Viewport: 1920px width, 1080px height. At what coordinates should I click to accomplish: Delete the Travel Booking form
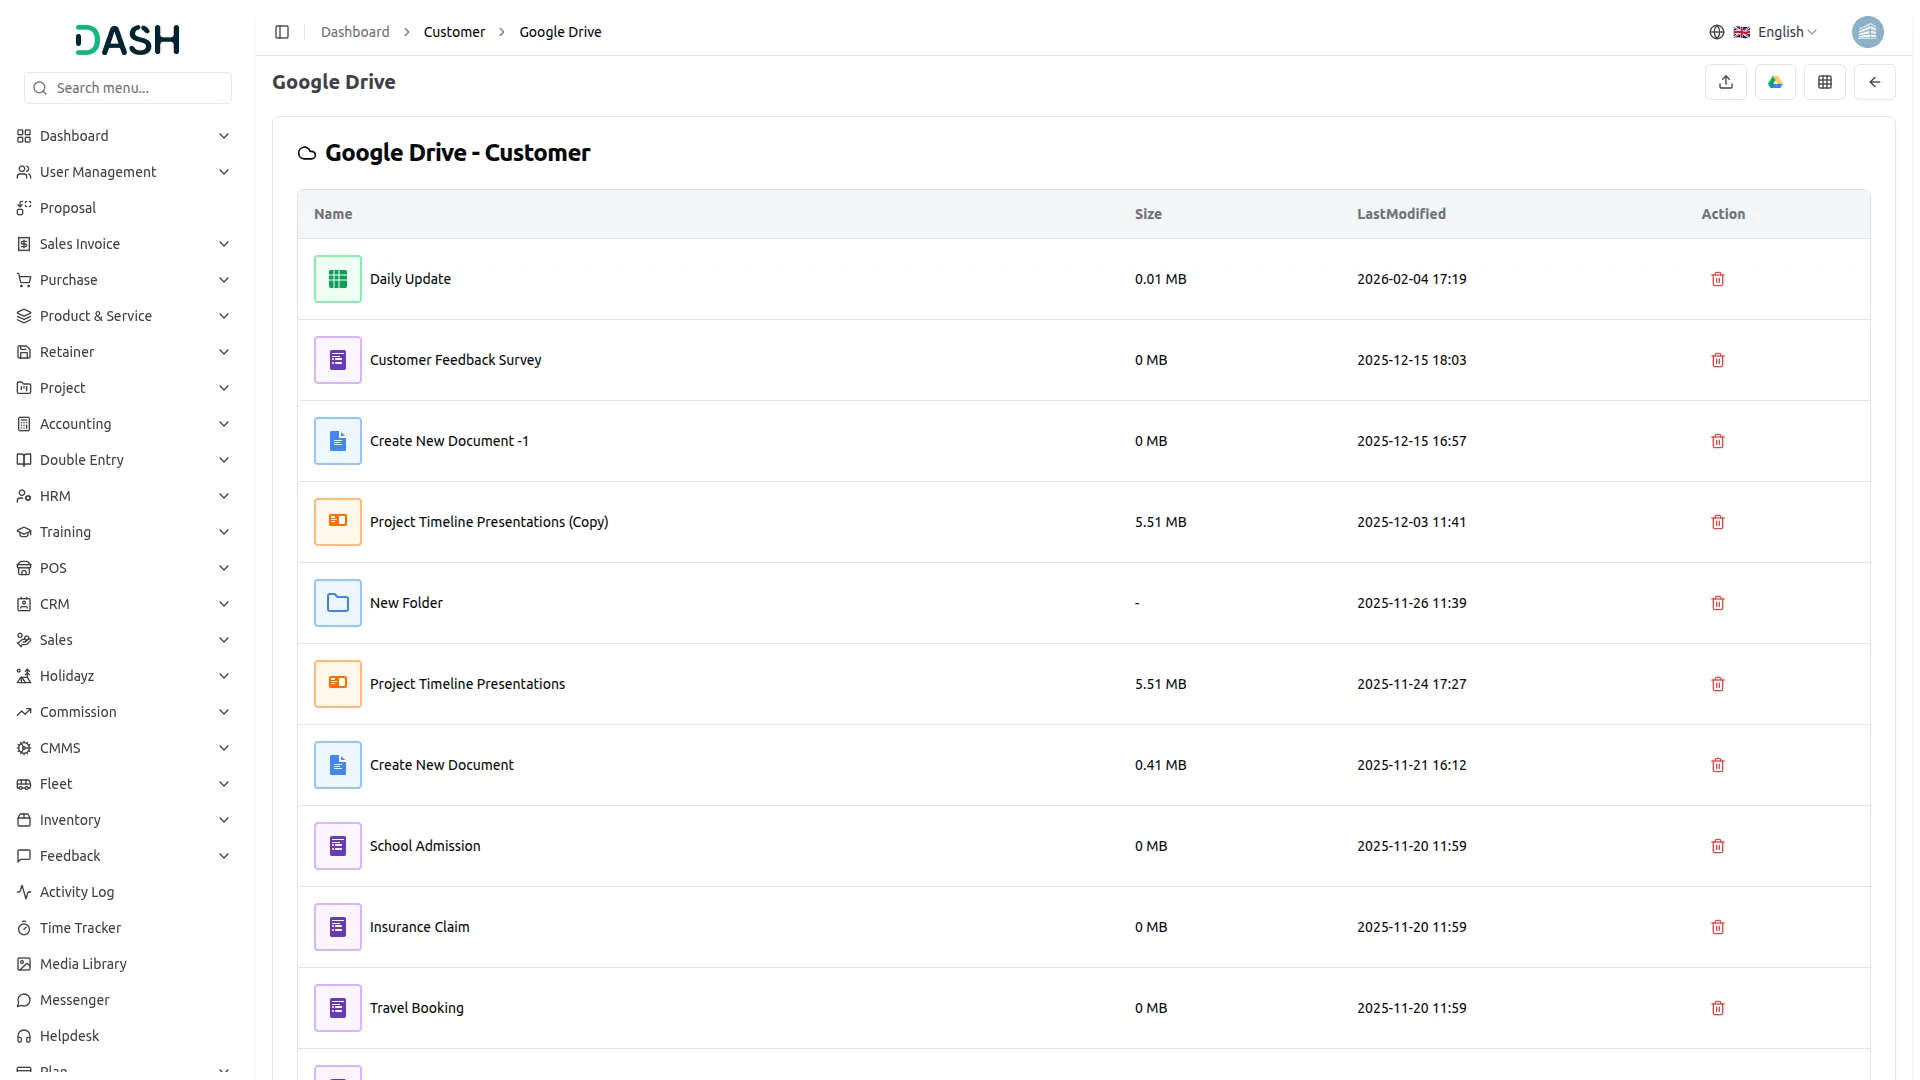point(1718,1008)
